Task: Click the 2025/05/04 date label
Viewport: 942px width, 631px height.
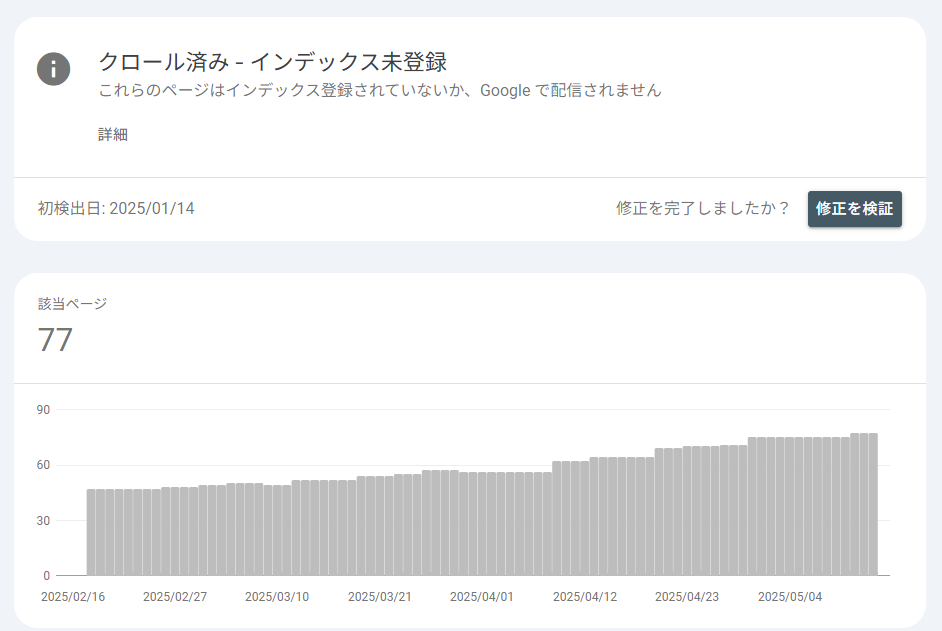Action: tap(790, 597)
